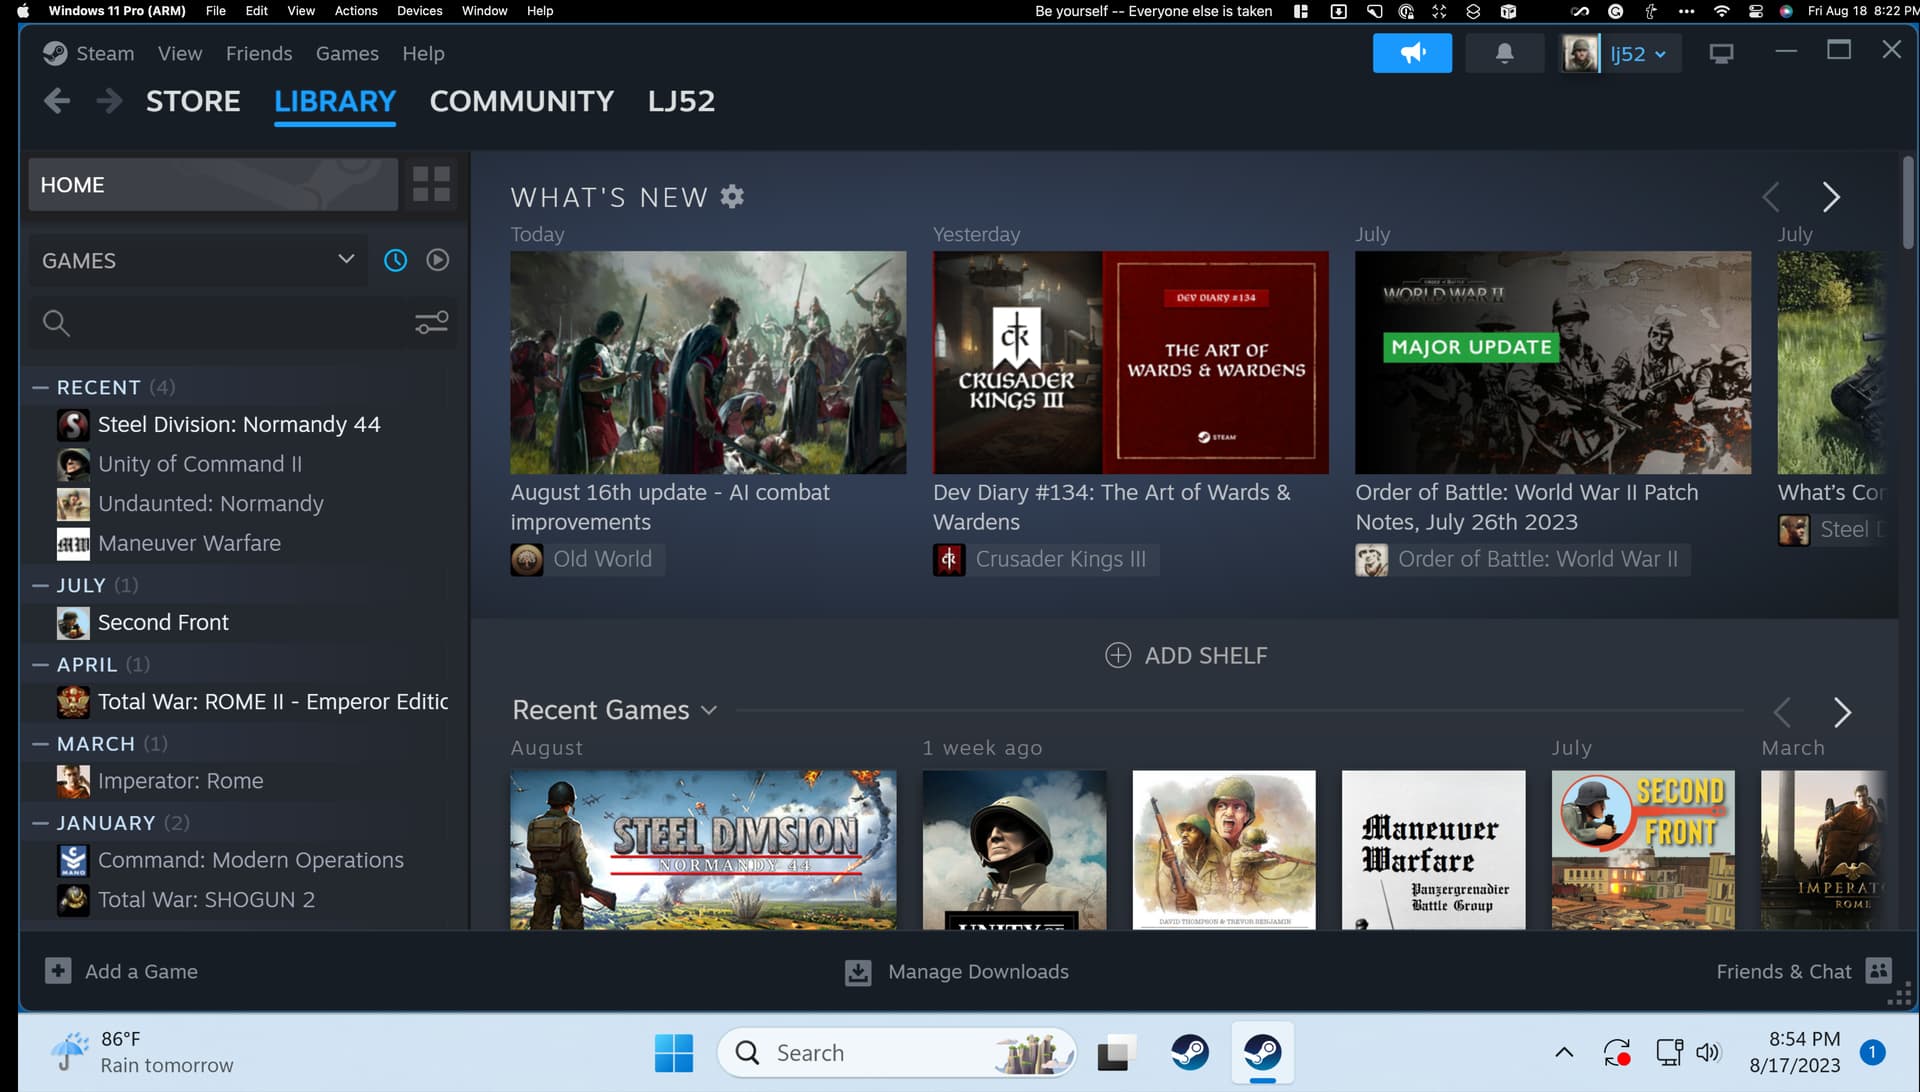Click the Manage Downloads icon
1920x1092 pixels.
pyautogui.click(x=858, y=972)
